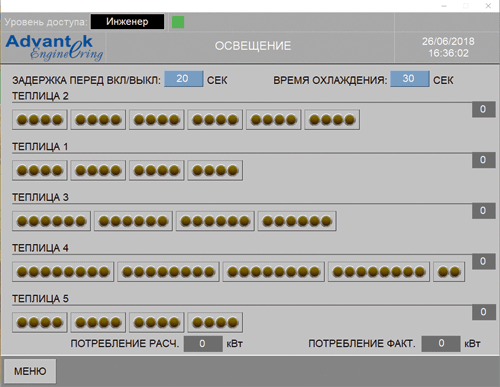This screenshot has height=387, width=500.
Task: Click the ПОТРЕБЛЕНИЕ ФАКТ. value field
Action: click(441, 344)
